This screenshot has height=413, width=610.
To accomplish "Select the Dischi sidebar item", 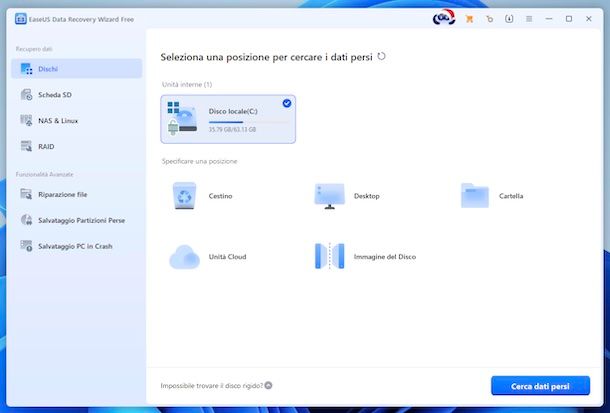I will pyautogui.click(x=77, y=69).
